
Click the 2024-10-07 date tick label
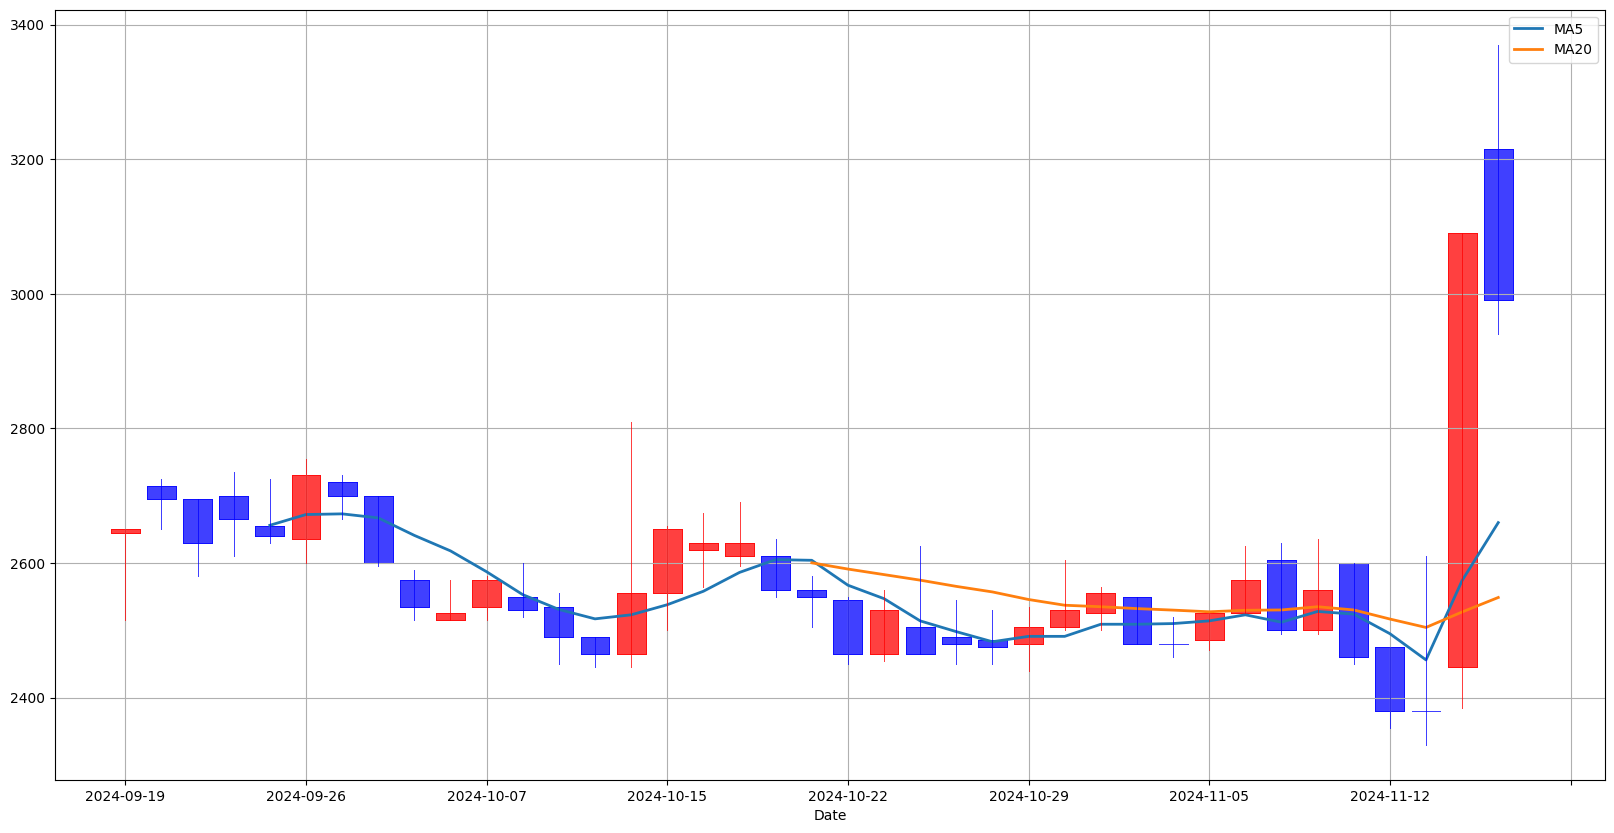pos(487,796)
